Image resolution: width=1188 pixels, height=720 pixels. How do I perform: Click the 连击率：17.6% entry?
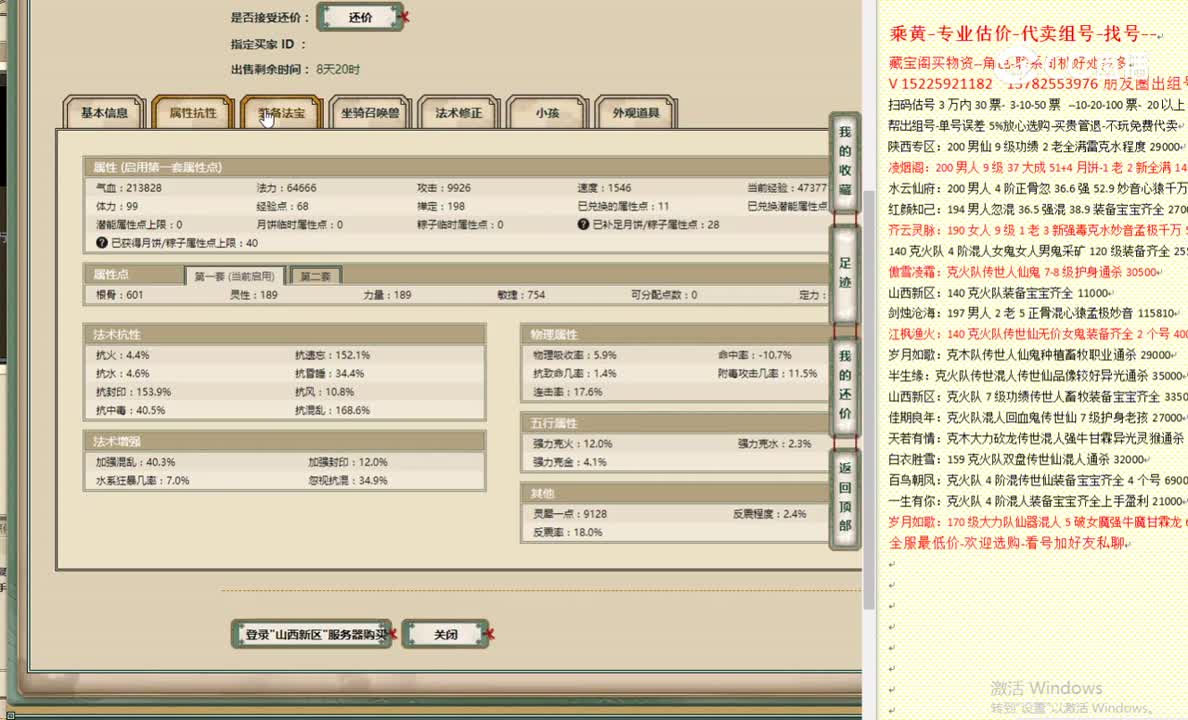(567, 392)
